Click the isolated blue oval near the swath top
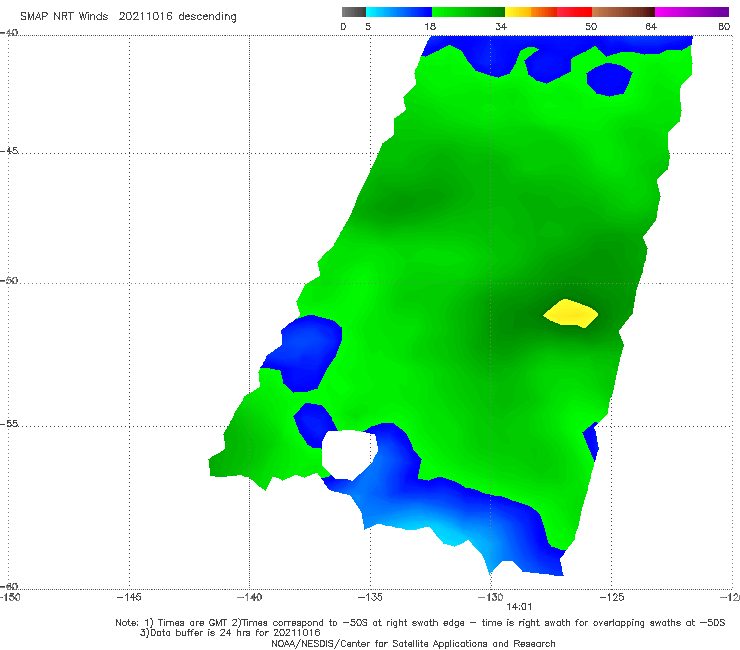The height and width of the screenshot is (650, 740). (609, 79)
